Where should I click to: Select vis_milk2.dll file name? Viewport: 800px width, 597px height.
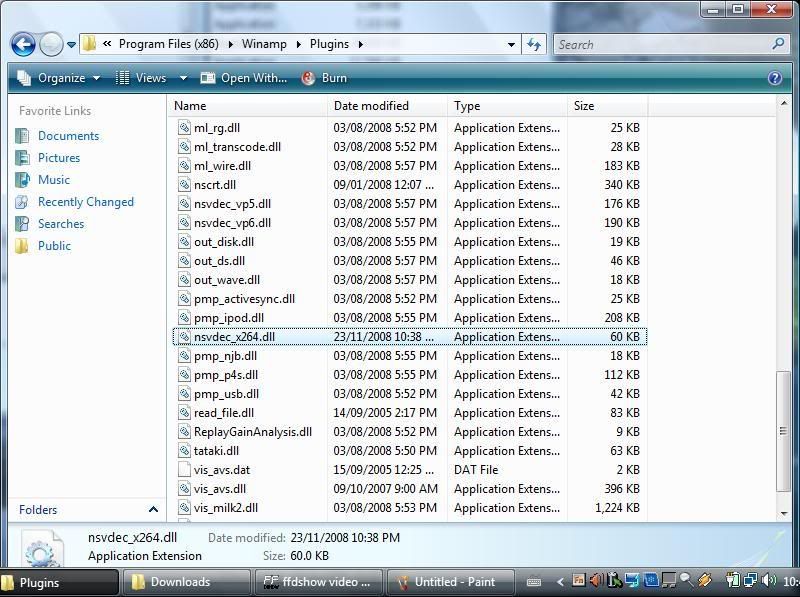pyautogui.click(x=226, y=508)
